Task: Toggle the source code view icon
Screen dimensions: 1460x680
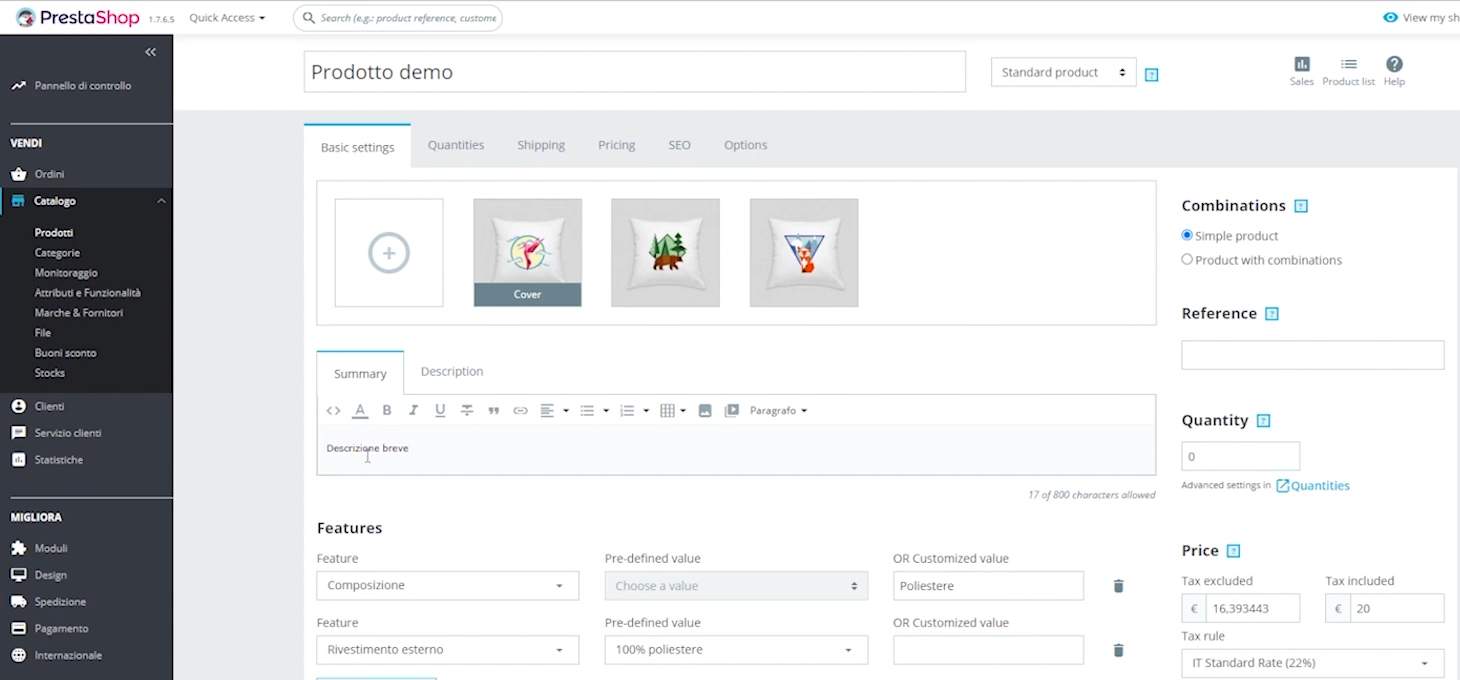Action: coord(333,411)
